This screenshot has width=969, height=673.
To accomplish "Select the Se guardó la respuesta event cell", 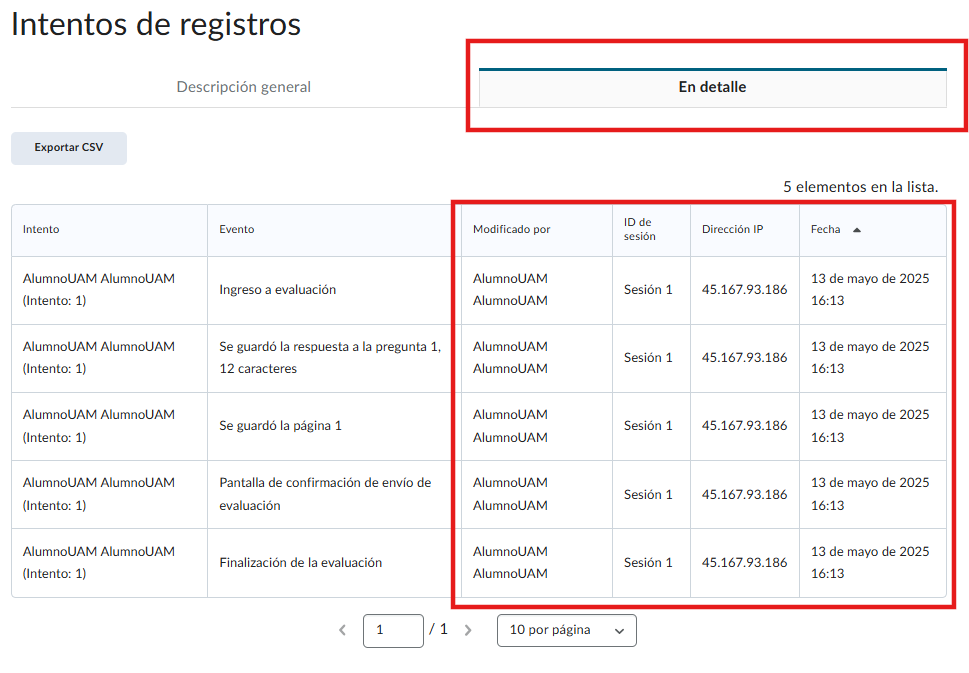I will [x=329, y=357].
